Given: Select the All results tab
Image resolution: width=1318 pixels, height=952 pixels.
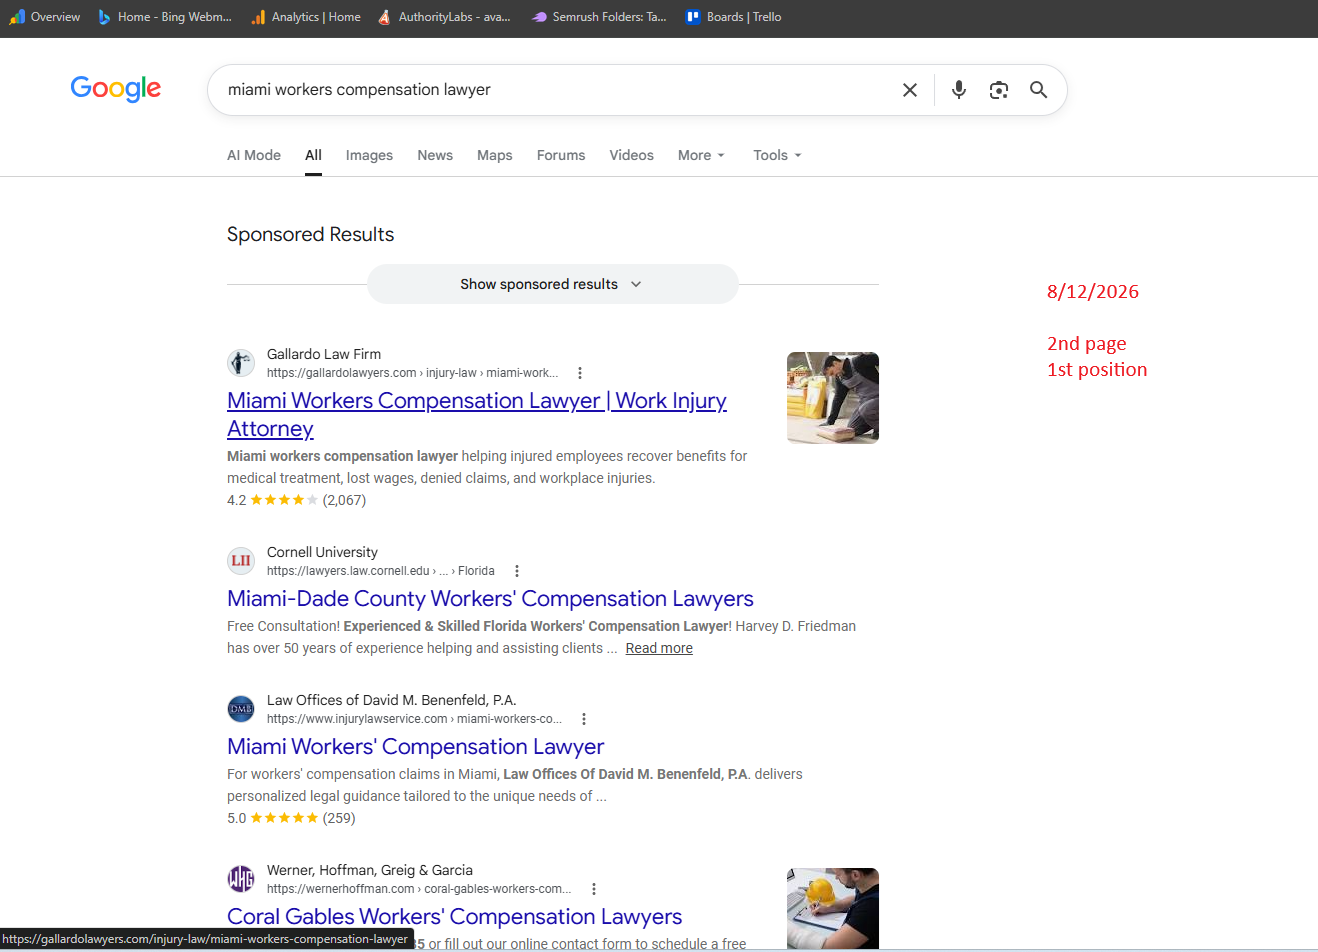Looking at the screenshot, I should coord(313,155).
